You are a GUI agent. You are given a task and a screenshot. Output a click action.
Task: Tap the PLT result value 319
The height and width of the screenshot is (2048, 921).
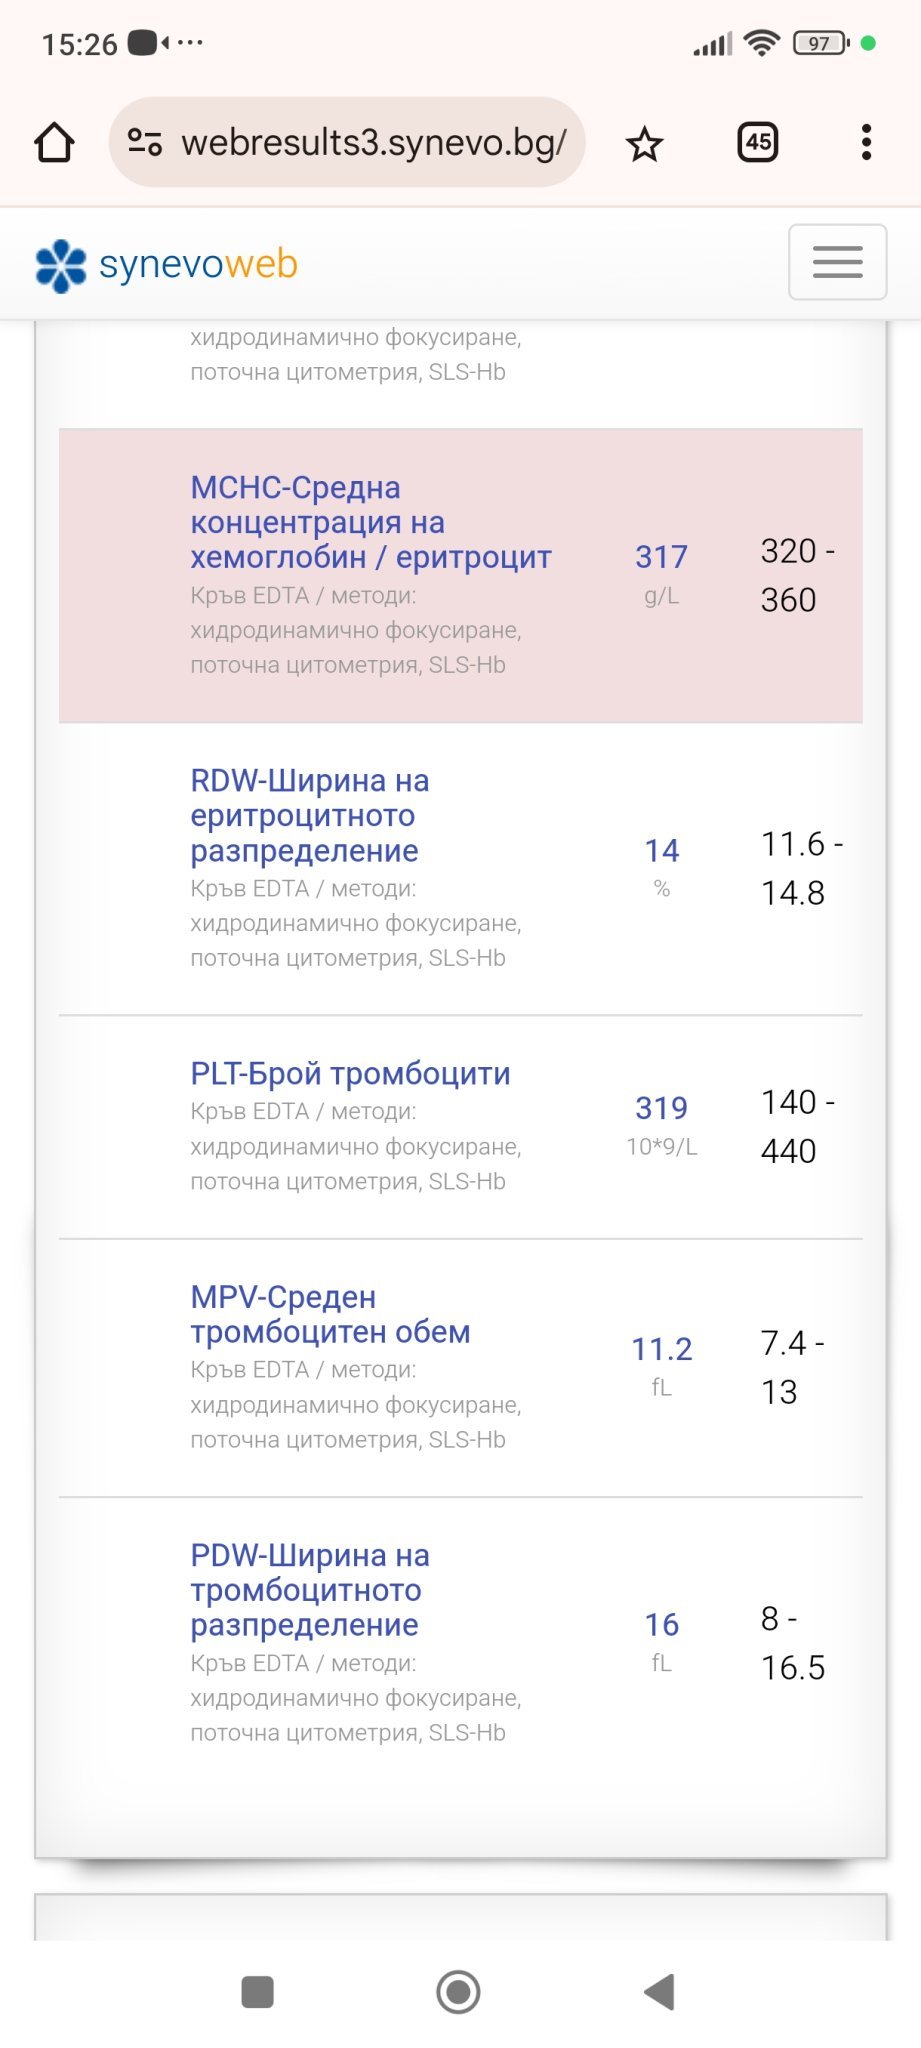pos(661,1108)
